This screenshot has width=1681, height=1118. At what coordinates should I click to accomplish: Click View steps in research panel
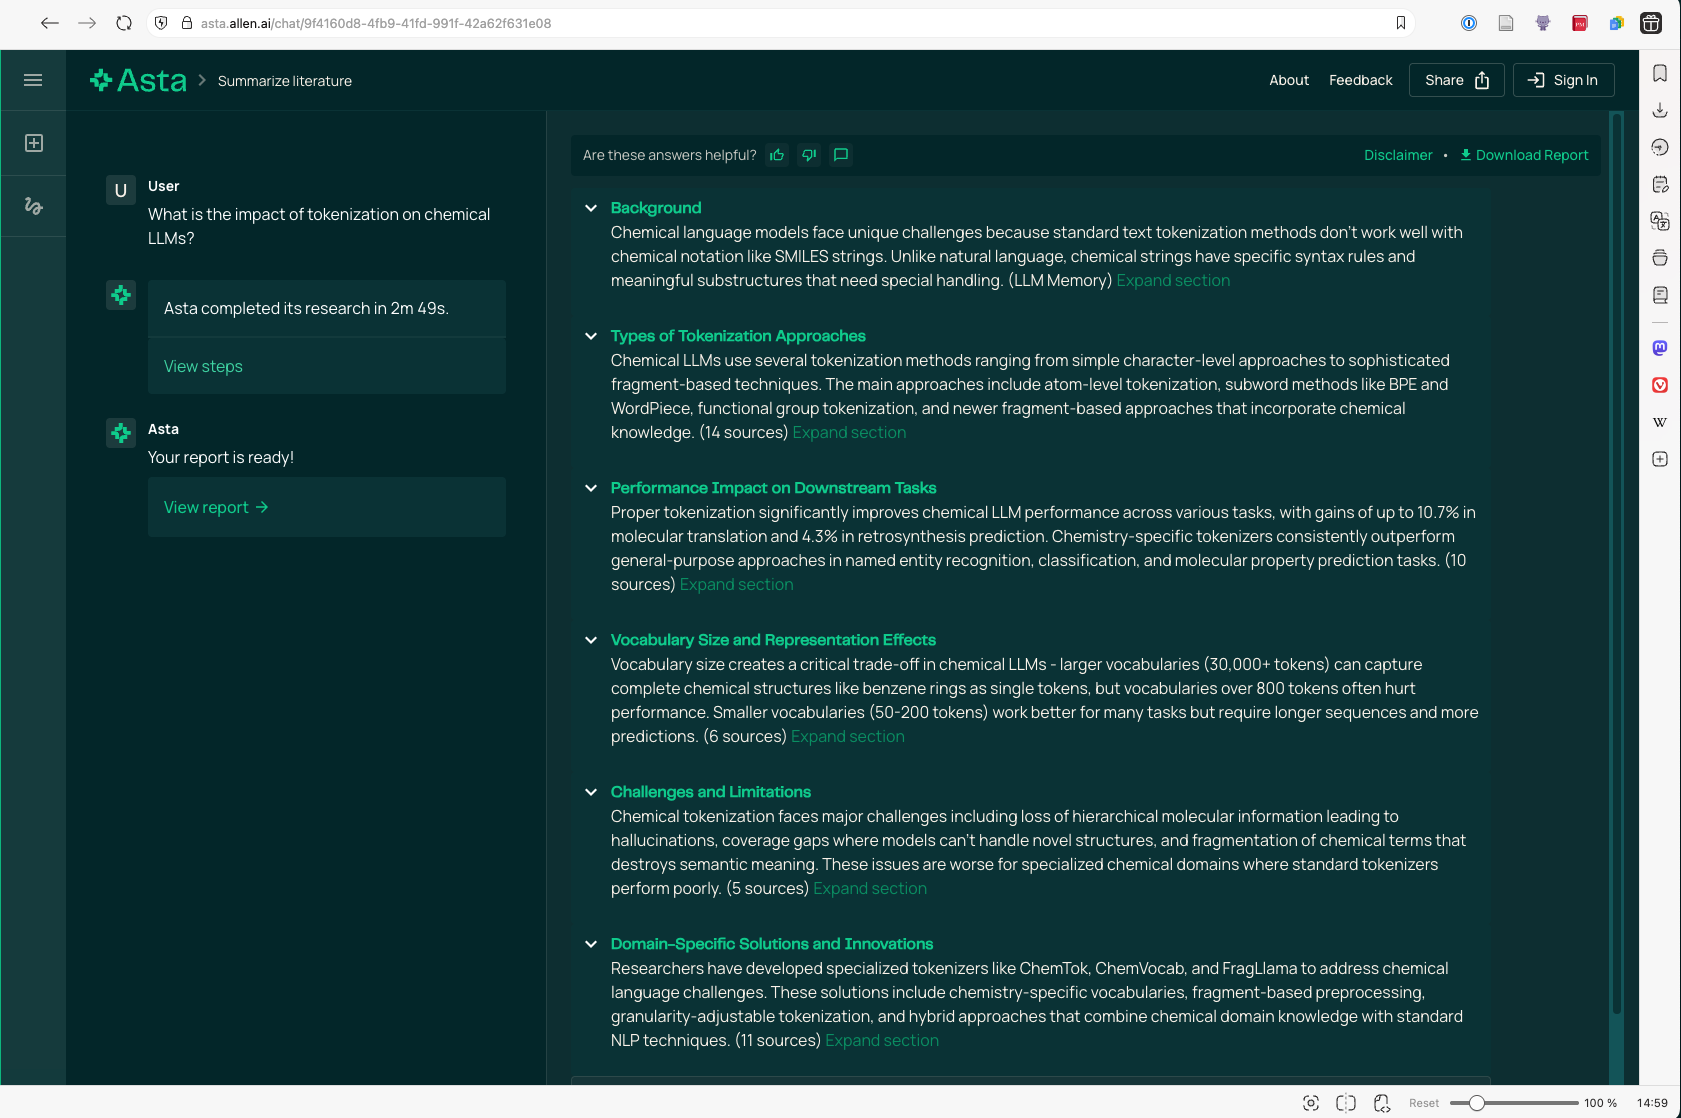point(203,366)
